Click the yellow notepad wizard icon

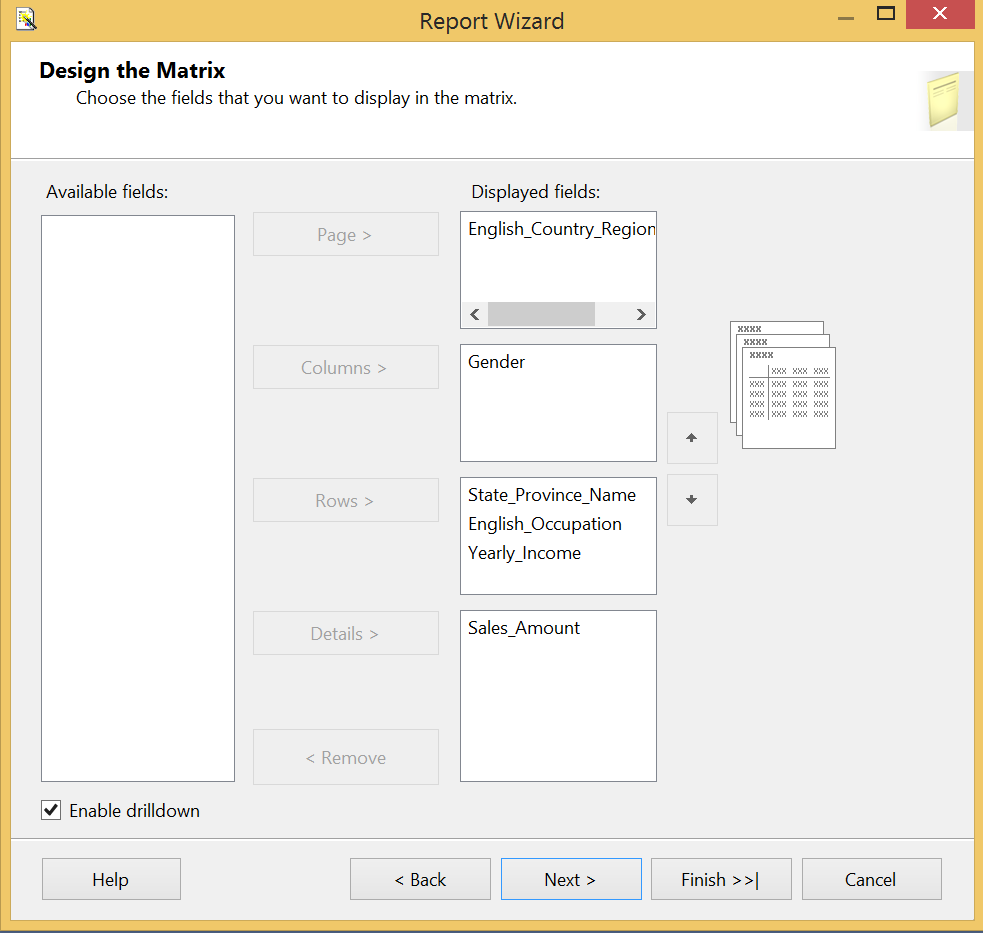point(945,101)
